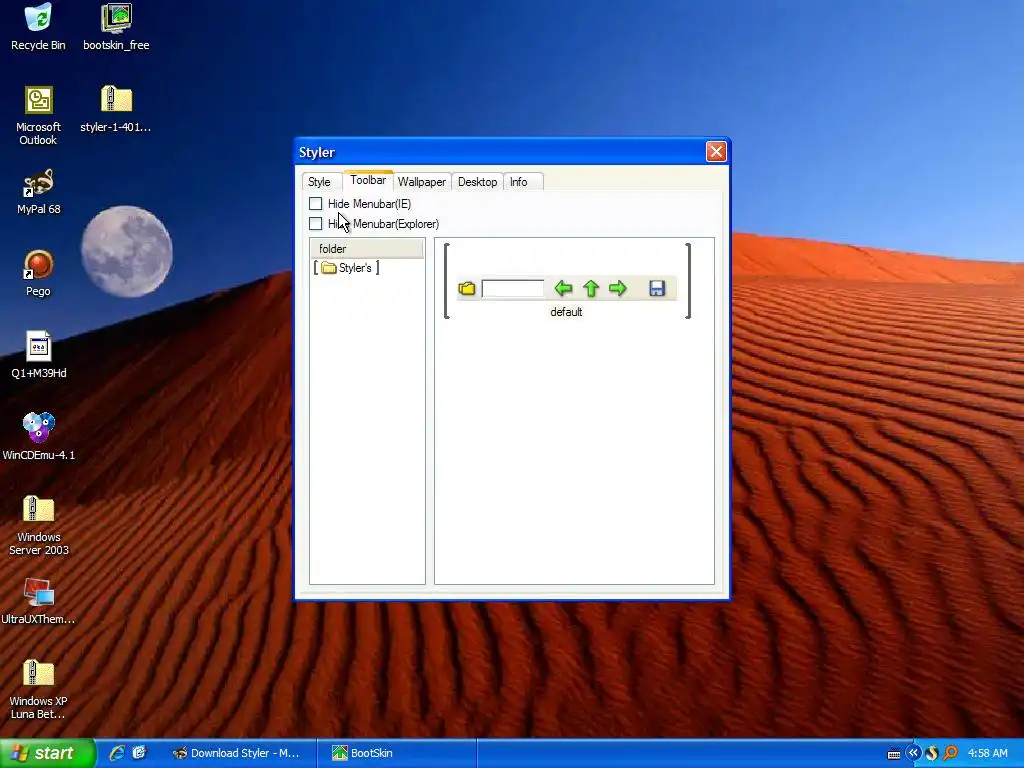Select the default toolbar thumbnail

point(566,281)
